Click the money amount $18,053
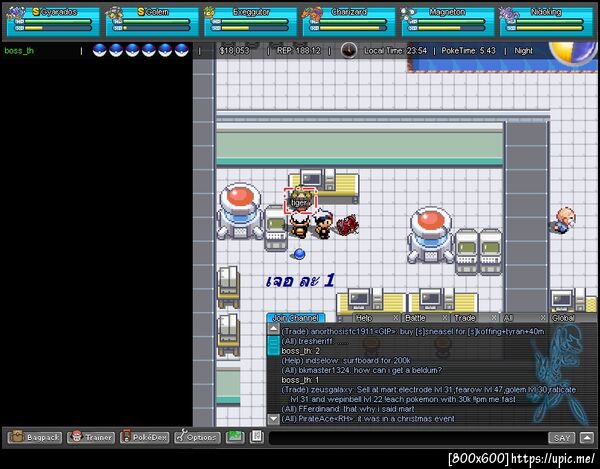 (234, 50)
